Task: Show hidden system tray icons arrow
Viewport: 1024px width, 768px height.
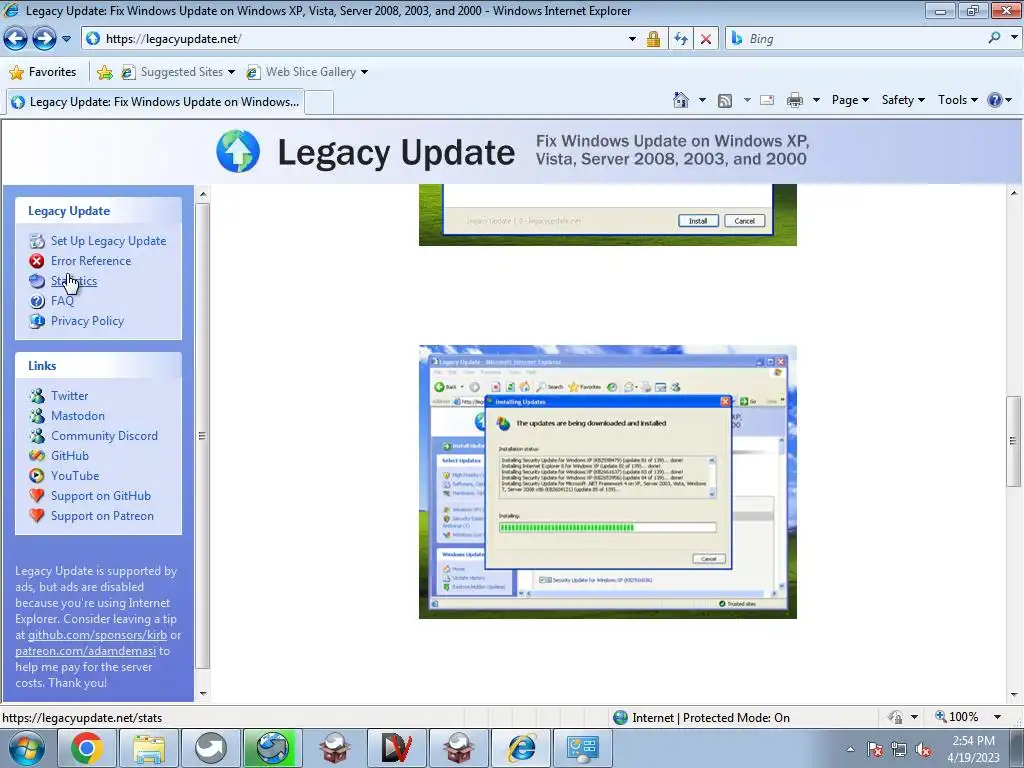Action: coord(850,749)
